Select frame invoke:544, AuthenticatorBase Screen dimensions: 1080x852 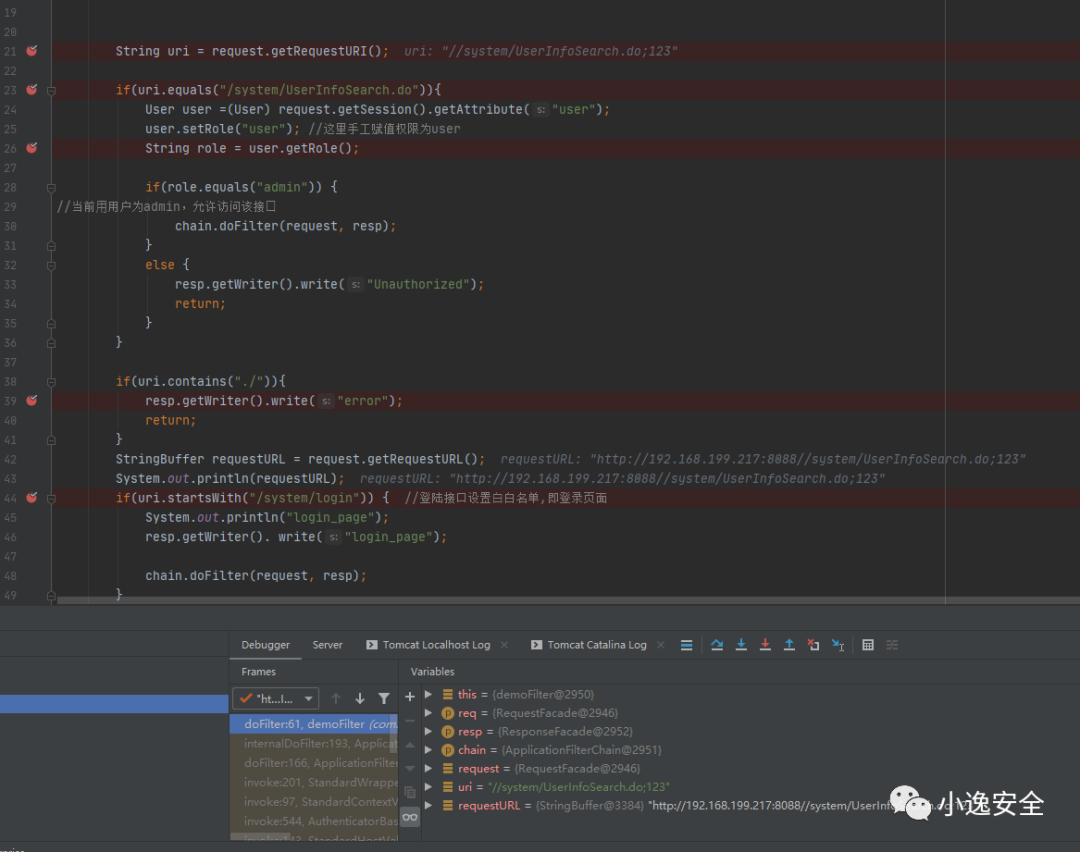(x=313, y=821)
